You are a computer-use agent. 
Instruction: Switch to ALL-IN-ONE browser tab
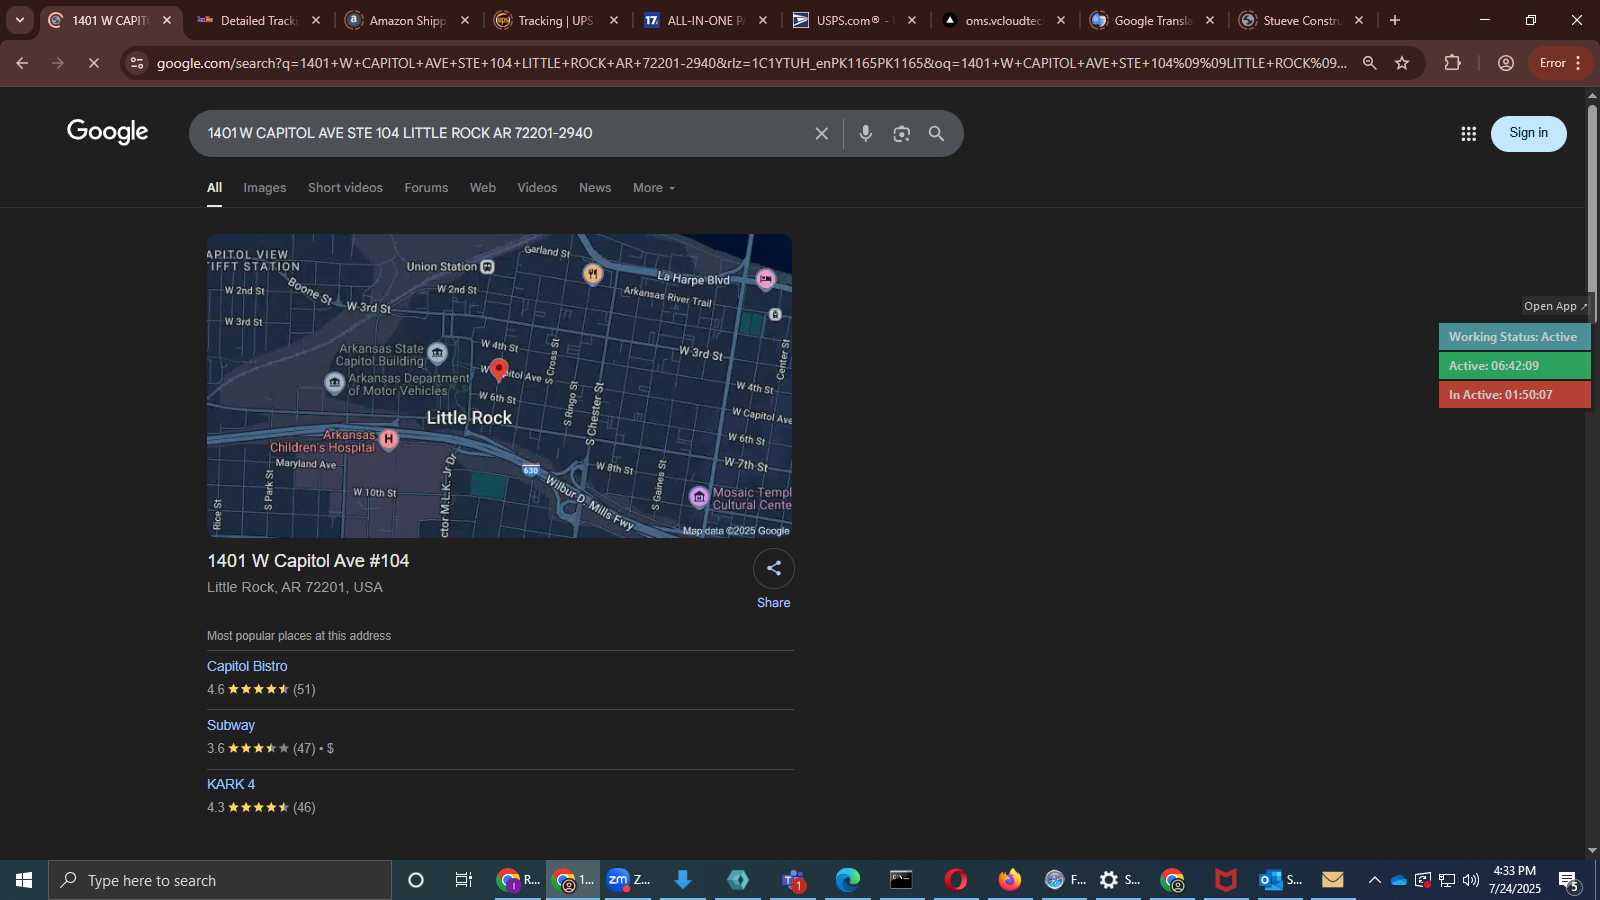tap(705, 20)
